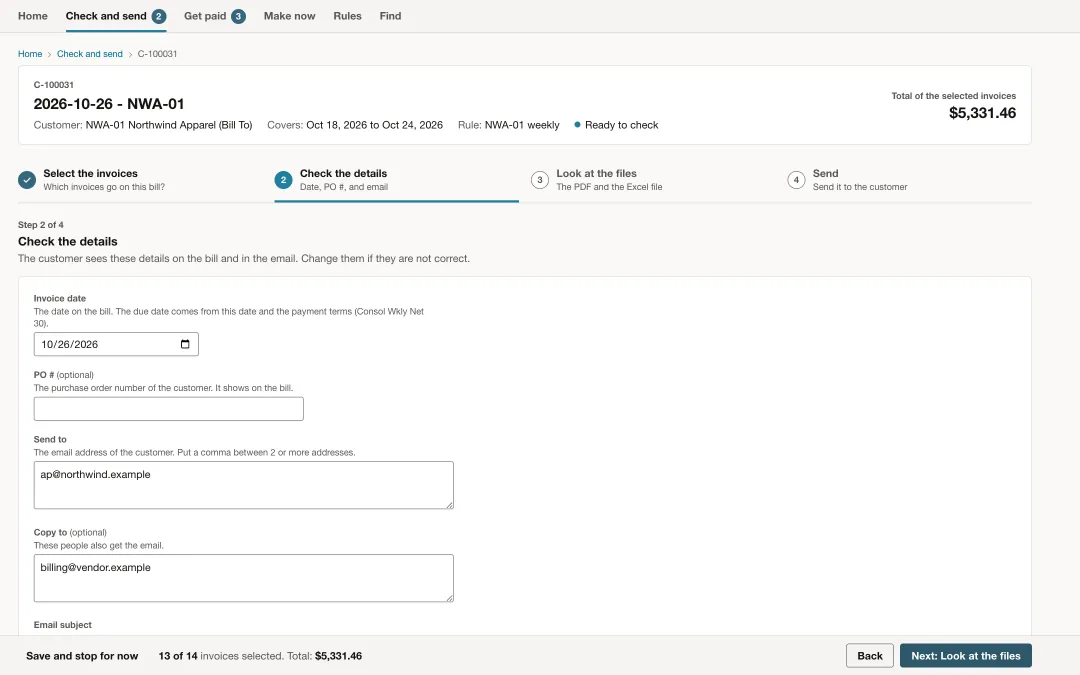Click the Copy to email textarea

244,578
